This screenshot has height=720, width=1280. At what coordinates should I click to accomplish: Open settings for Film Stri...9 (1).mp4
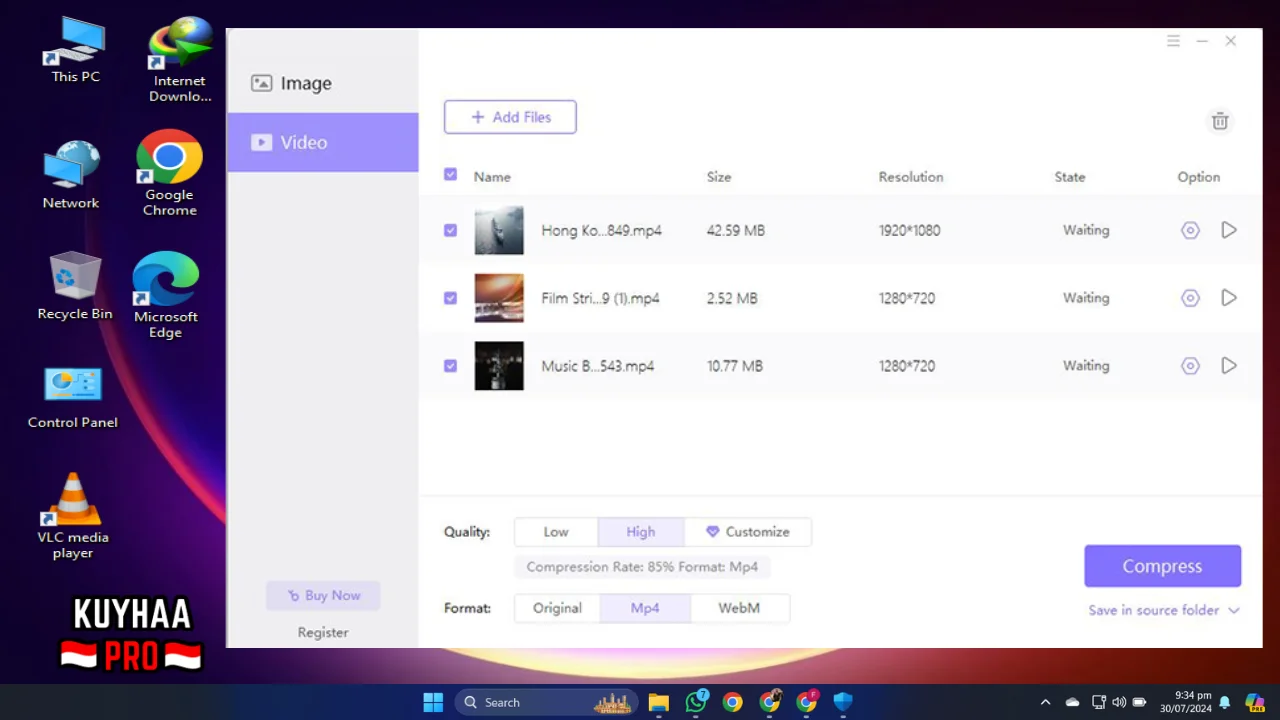pos(1190,298)
